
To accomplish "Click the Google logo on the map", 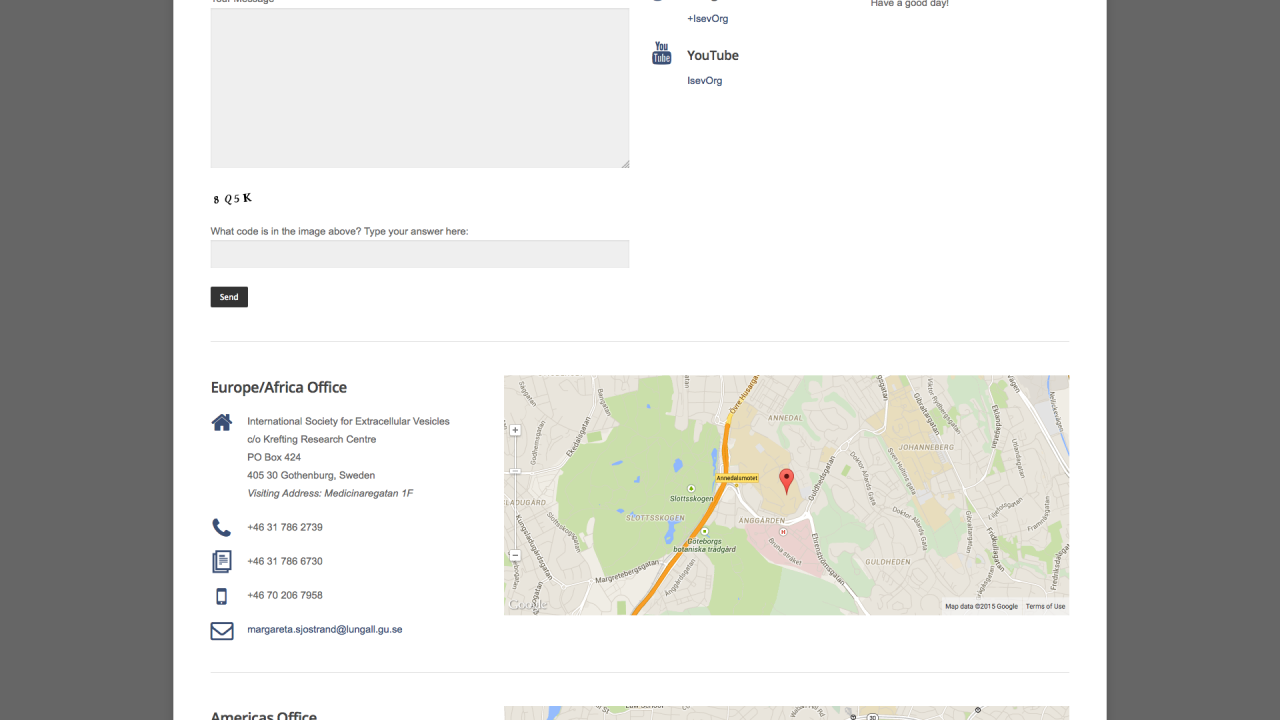I will [527, 605].
